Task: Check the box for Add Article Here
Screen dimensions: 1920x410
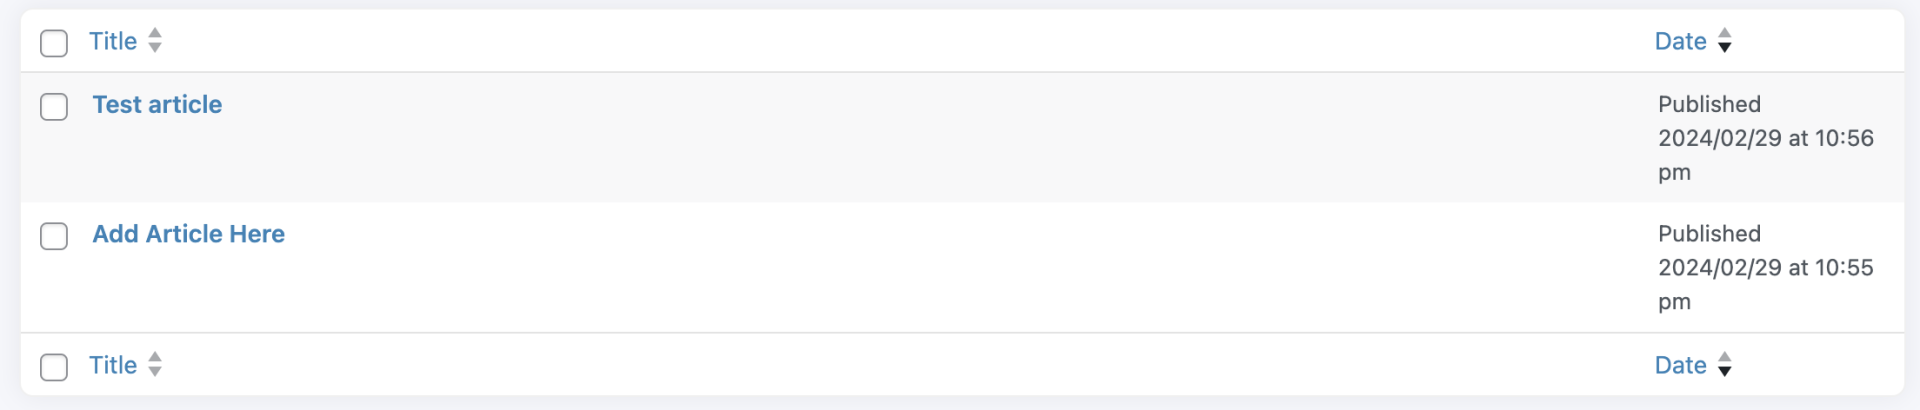Action: pyautogui.click(x=54, y=236)
